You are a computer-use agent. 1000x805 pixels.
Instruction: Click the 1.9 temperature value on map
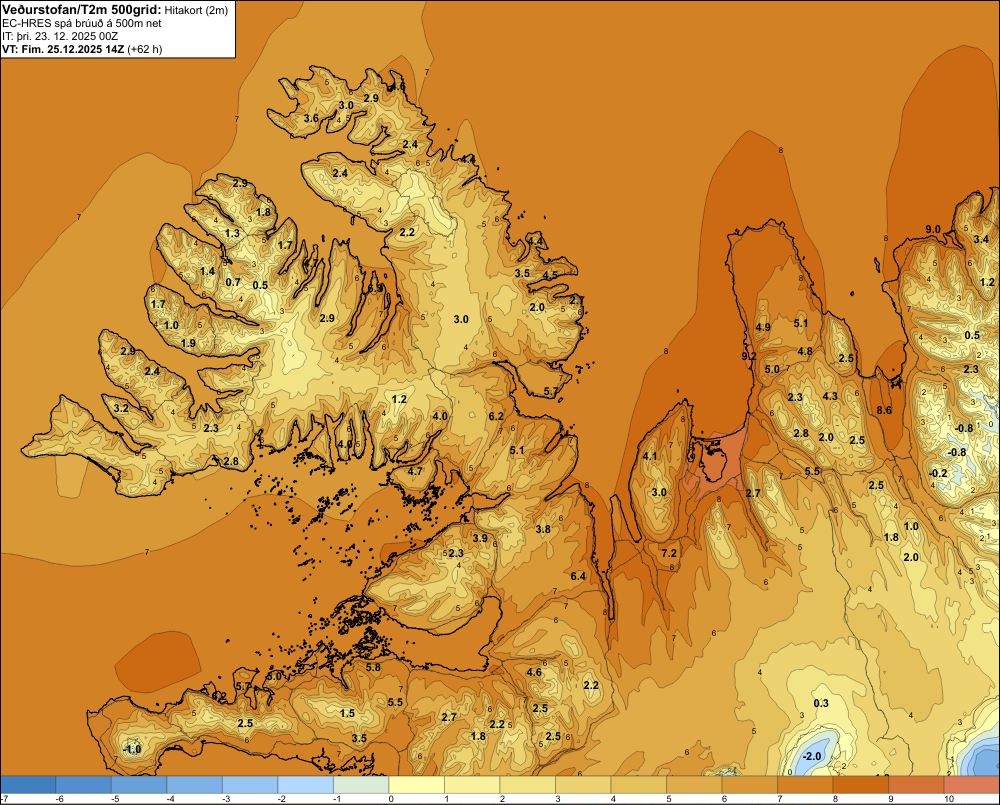(188, 343)
